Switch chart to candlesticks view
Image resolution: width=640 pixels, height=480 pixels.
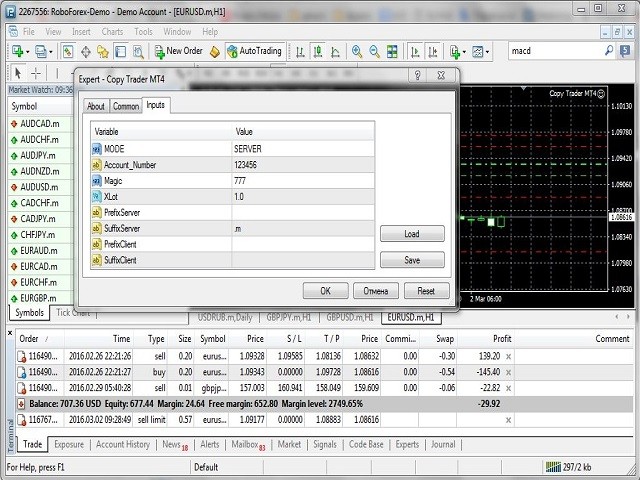point(320,51)
